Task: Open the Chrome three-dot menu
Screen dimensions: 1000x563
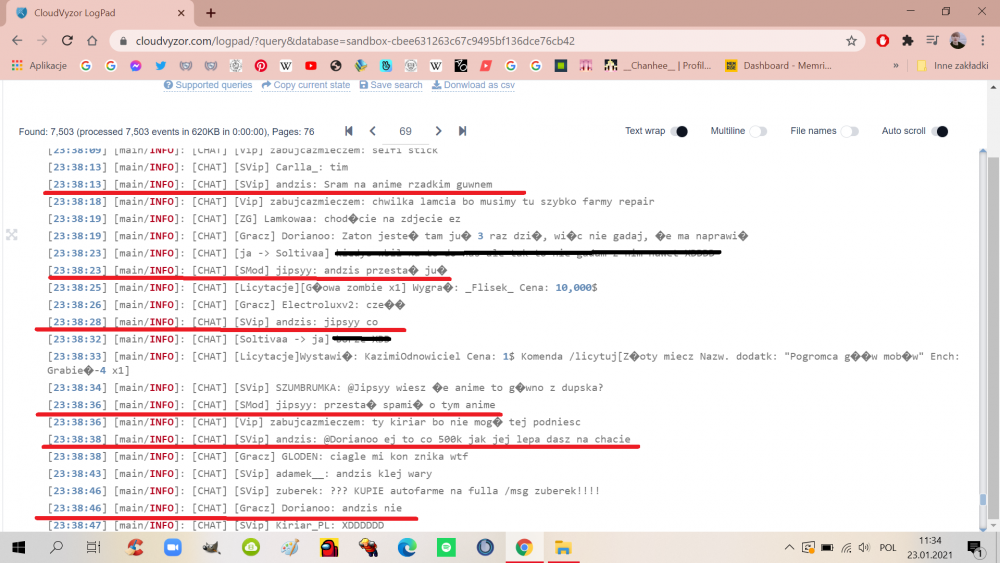Action: [x=984, y=41]
